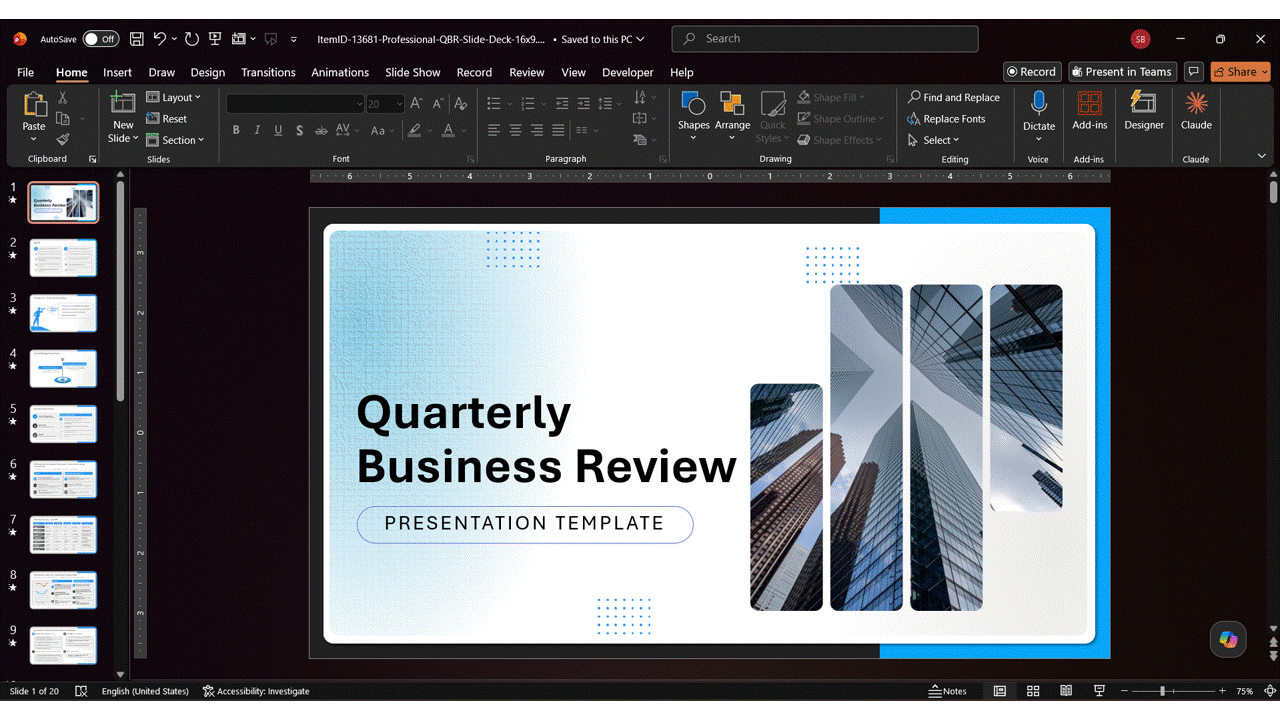Toggle strikethrough formatting
The image size is (1280, 720).
(321, 130)
